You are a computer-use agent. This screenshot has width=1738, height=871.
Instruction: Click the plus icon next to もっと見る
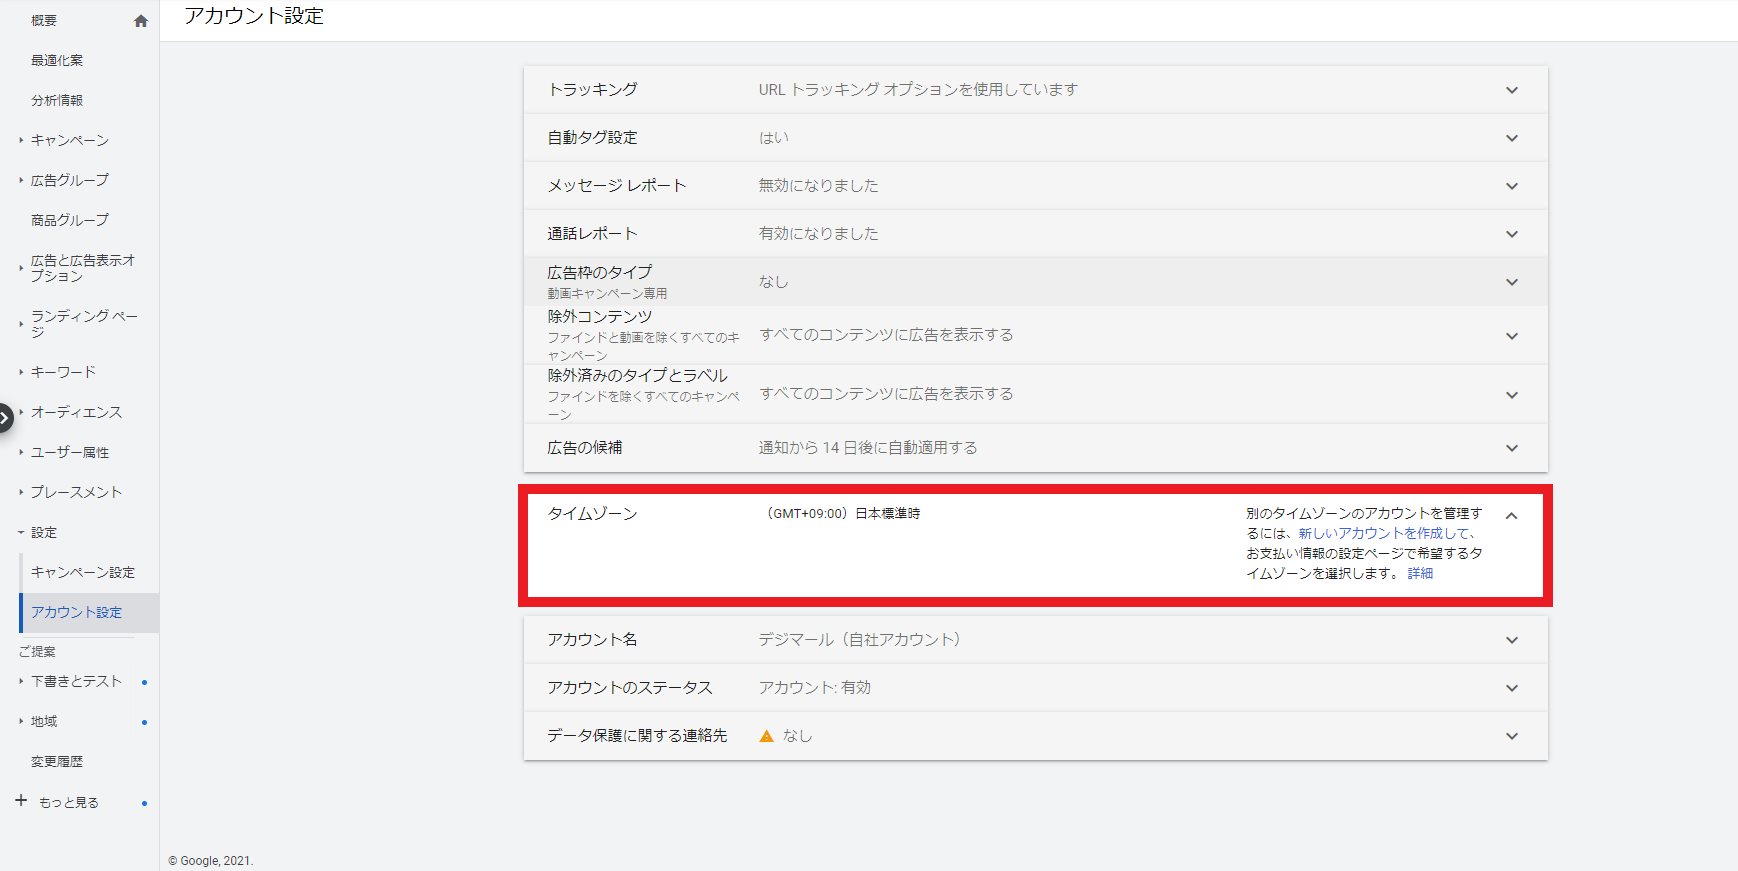[x=21, y=801]
